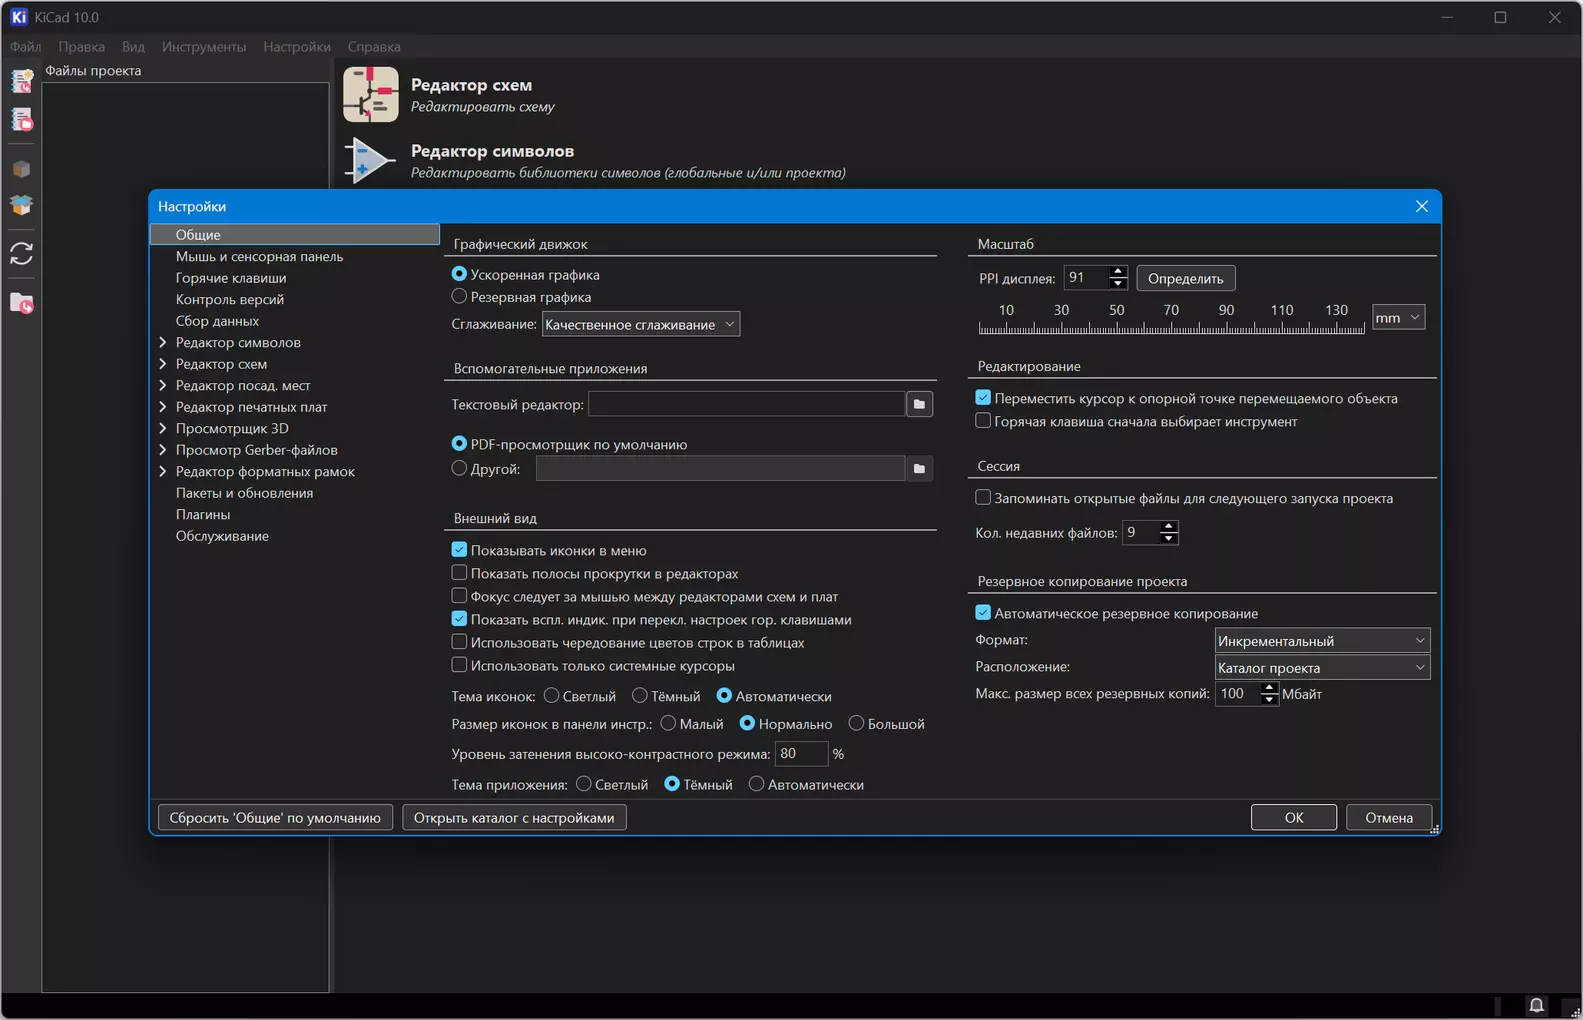Expand the Редактор печатных плат tree node
The image size is (1583, 1020).
pyautogui.click(x=163, y=407)
